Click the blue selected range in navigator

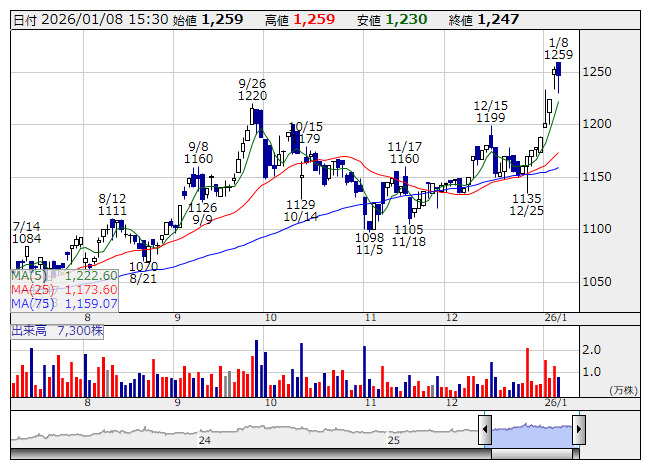[532, 435]
